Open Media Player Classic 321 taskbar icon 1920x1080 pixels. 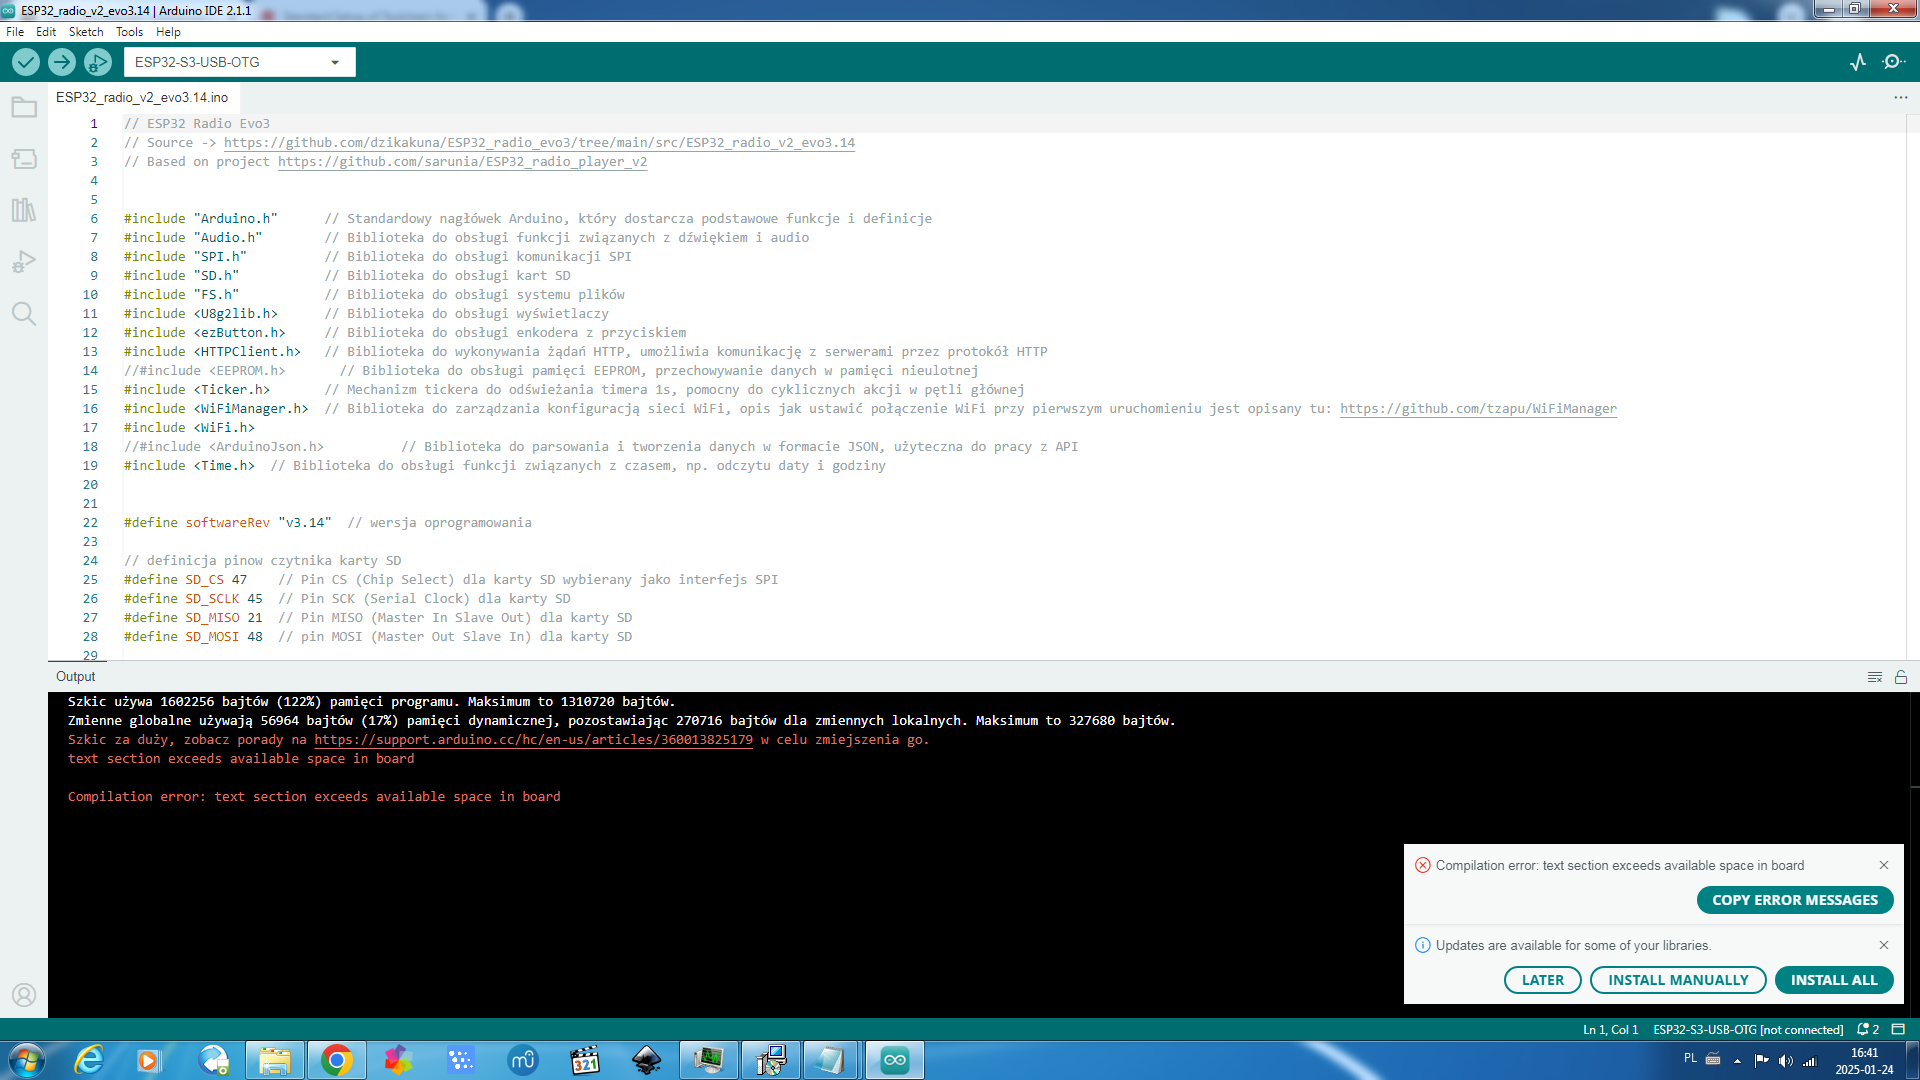[x=585, y=1060]
